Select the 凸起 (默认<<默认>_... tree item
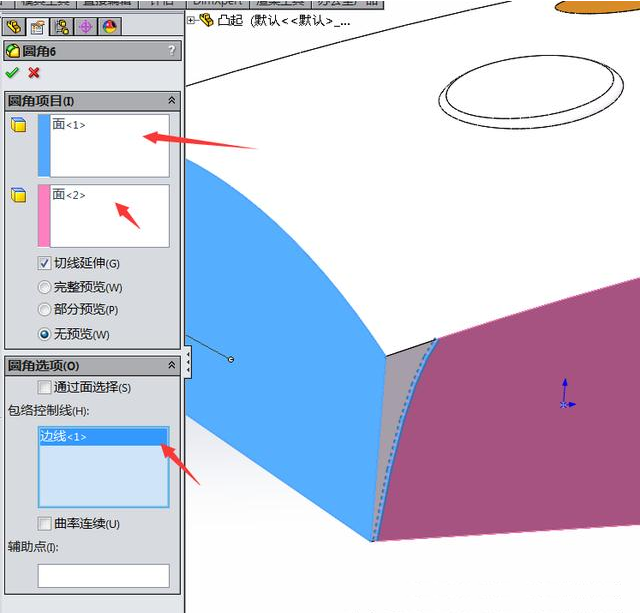 283,20
